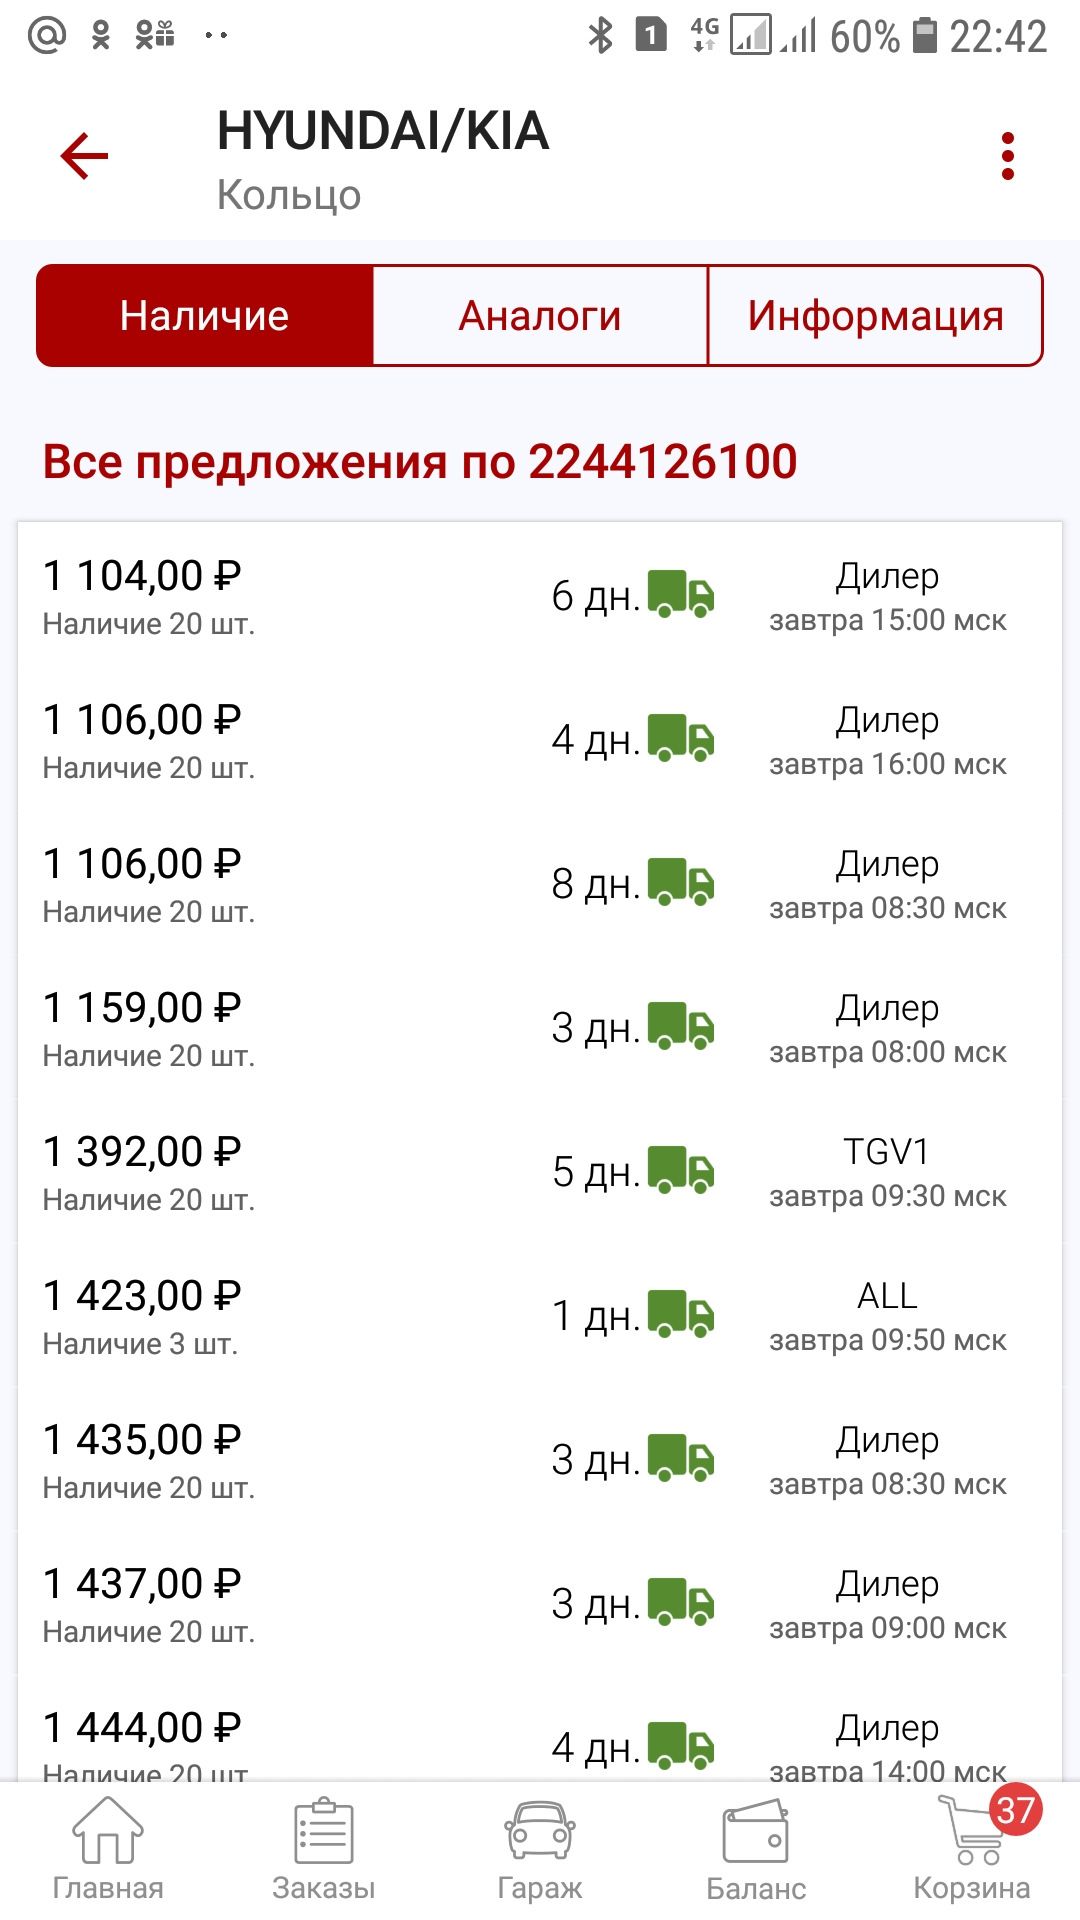Choose the 1 392,00 ₽ TGV1 offer

540,1173
